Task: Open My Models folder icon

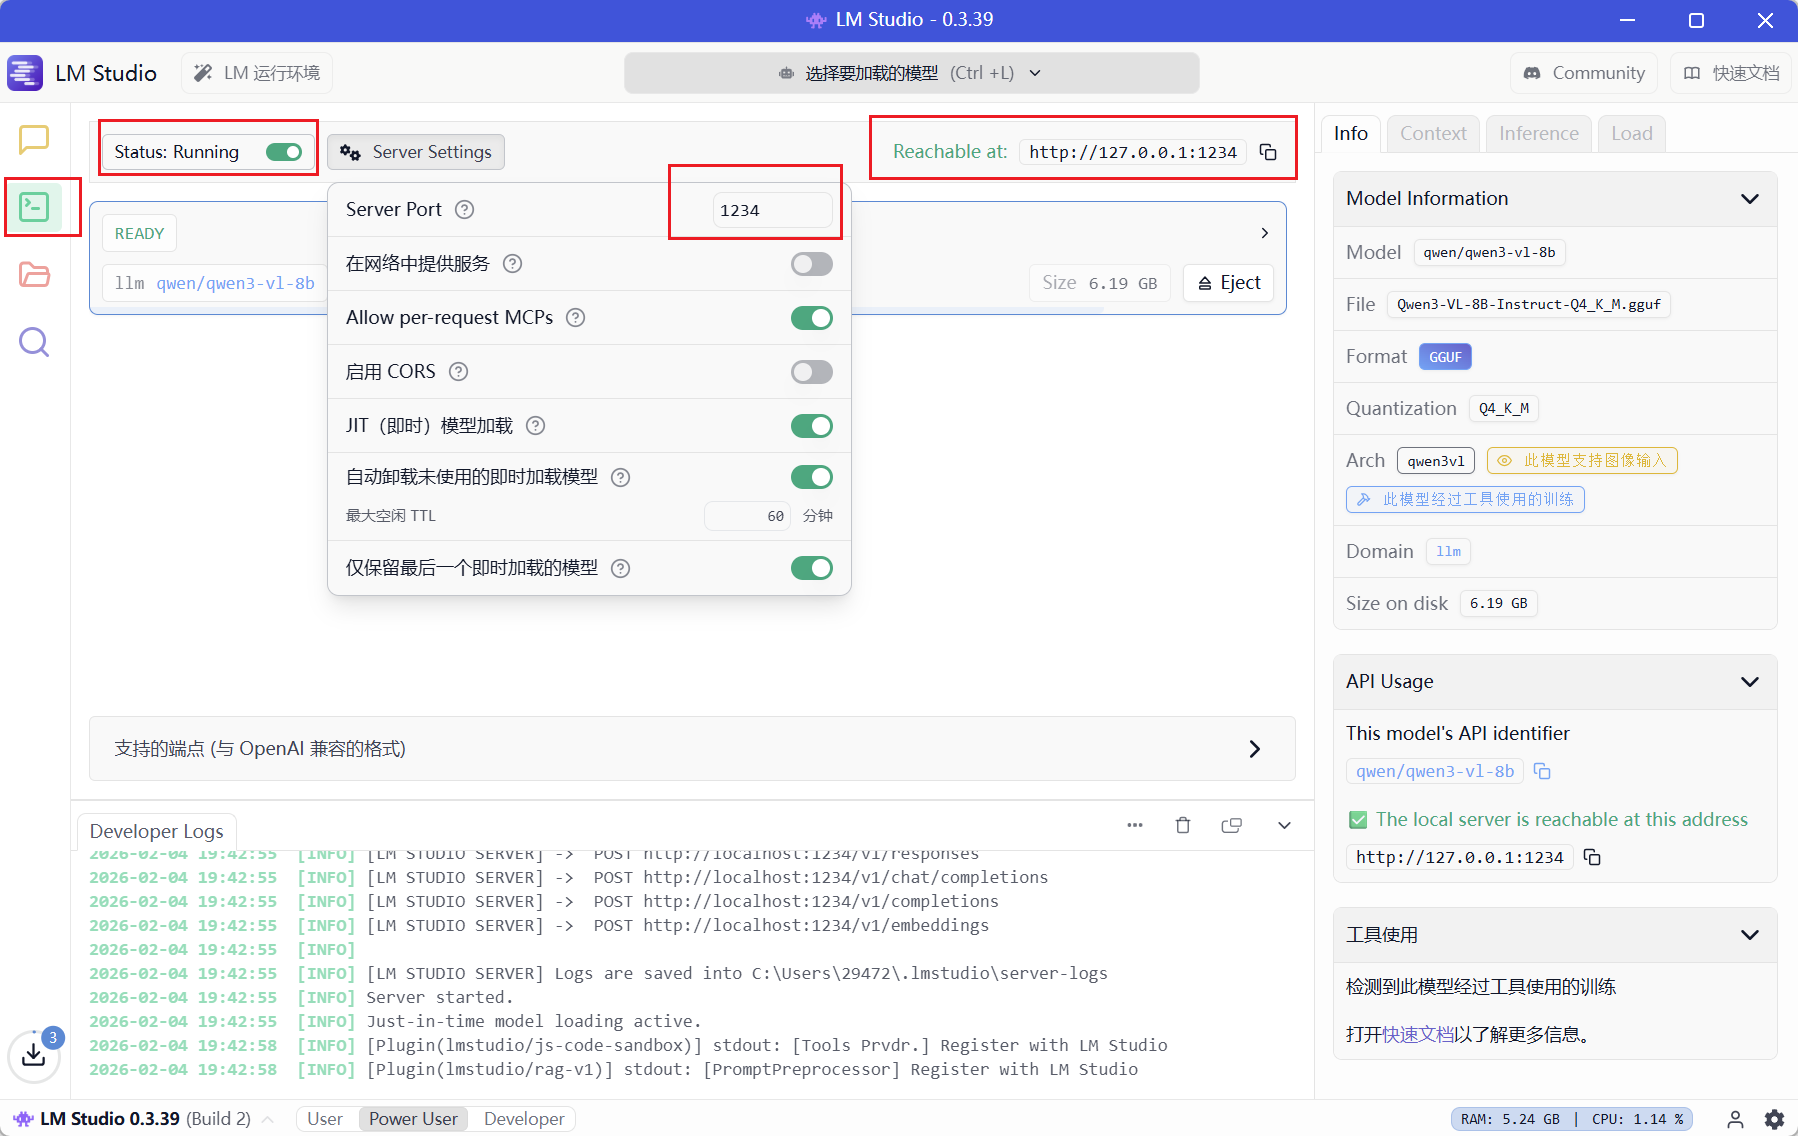Action: (34, 274)
